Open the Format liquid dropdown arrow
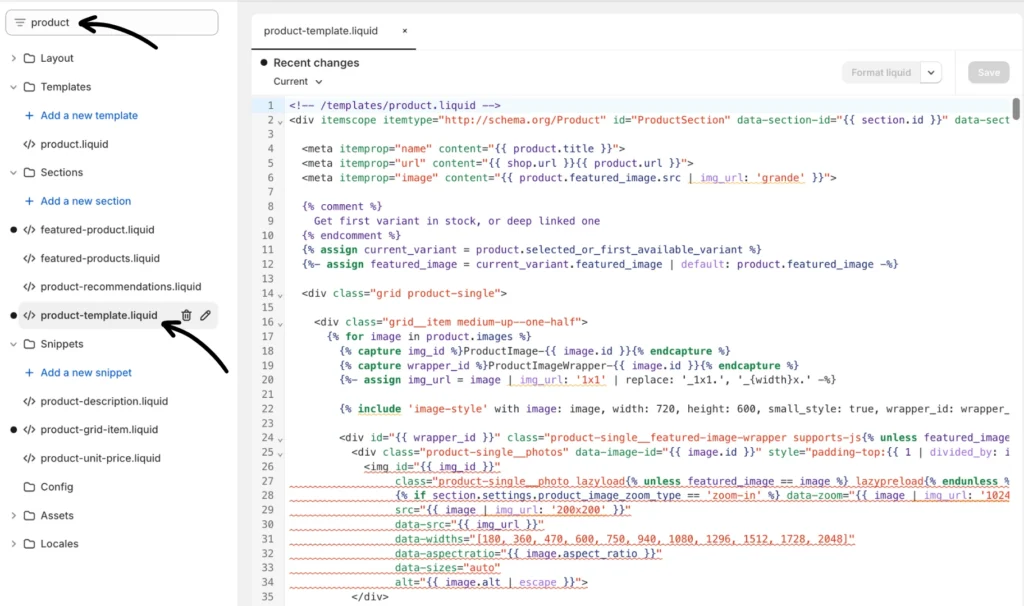Image resolution: width=1024 pixels, height=606 pixels. pyautogui.click(x=931, y=72)
